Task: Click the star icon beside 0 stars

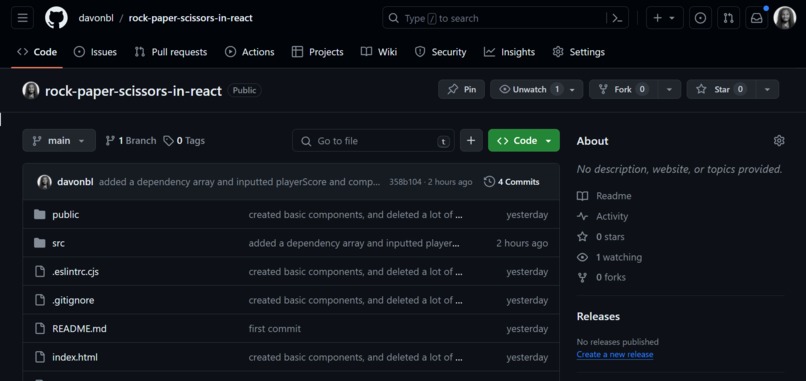Action: coord(582,237)
